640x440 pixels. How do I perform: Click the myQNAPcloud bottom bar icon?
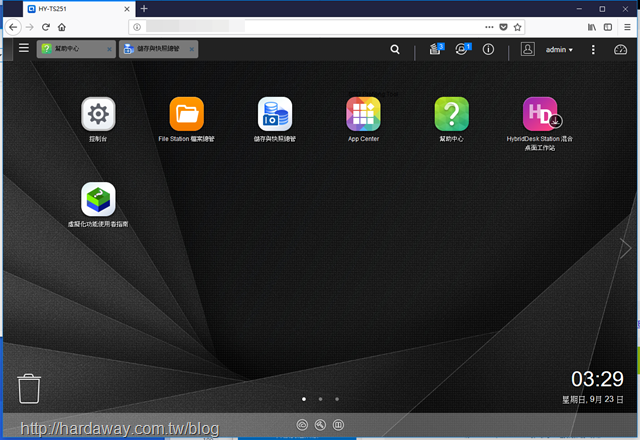pos(302,425)
